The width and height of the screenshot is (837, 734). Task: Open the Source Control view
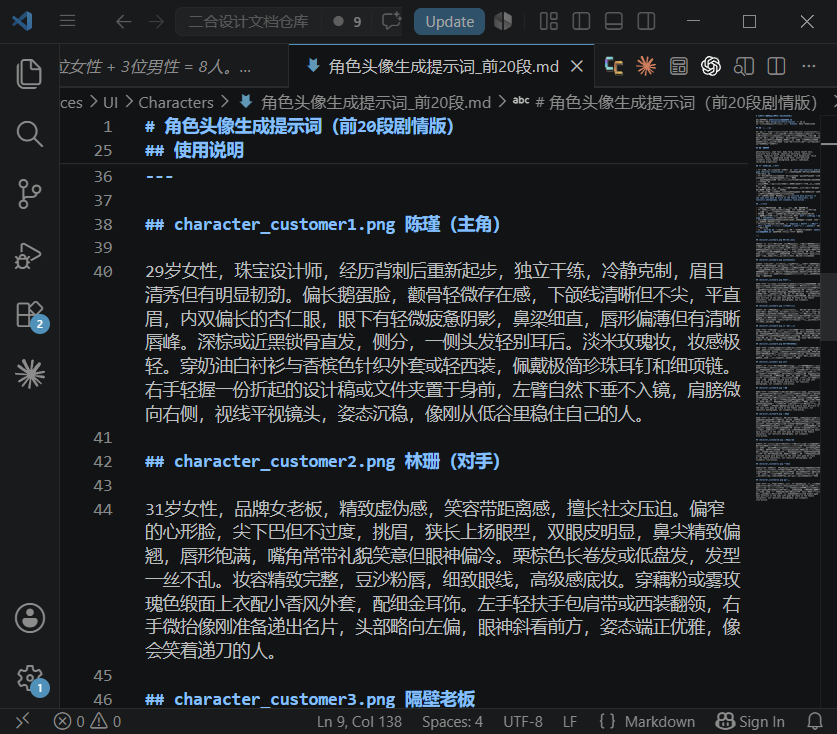[x=29, y=194]
